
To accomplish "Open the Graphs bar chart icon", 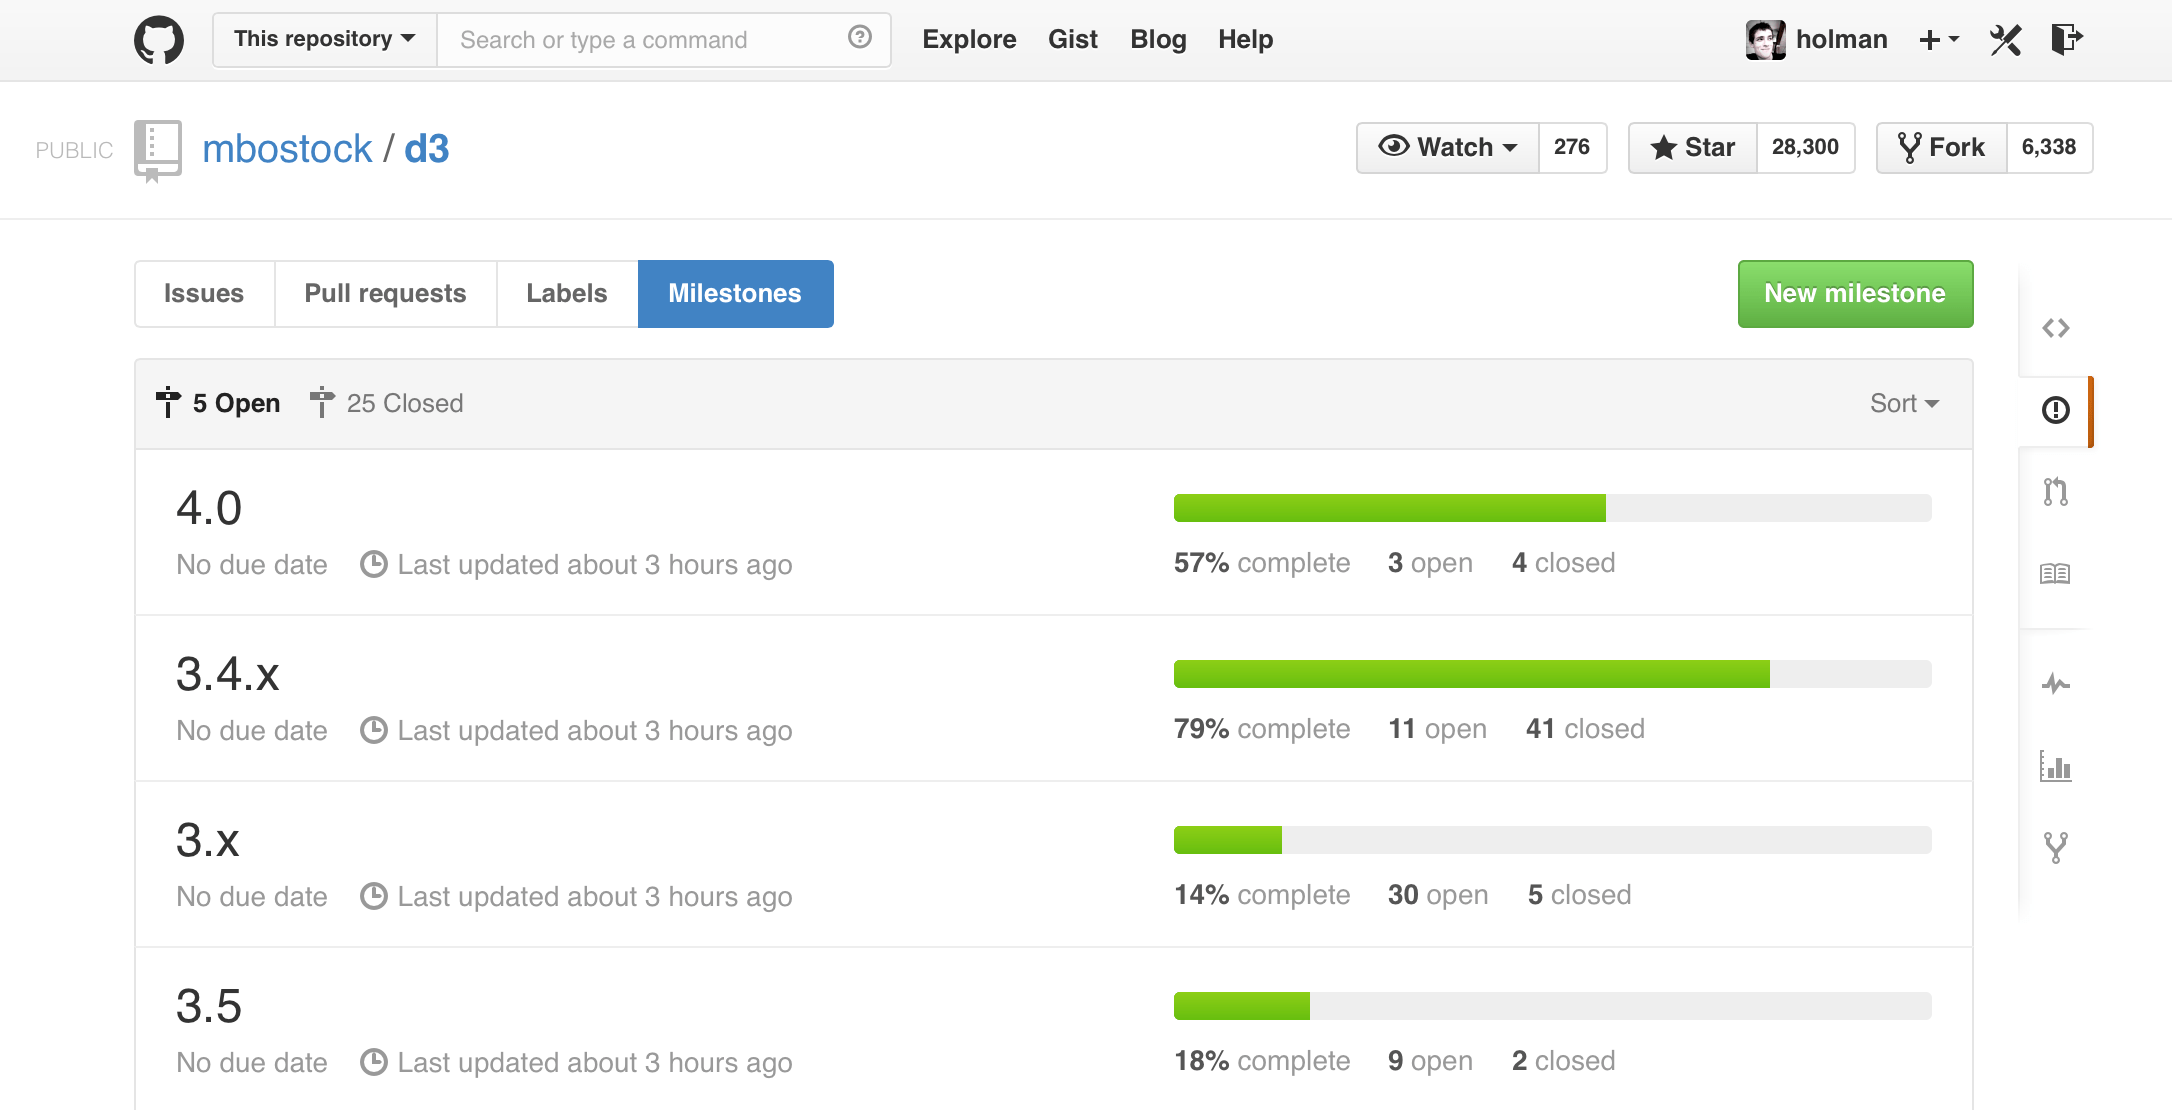I will point(2055,767).
